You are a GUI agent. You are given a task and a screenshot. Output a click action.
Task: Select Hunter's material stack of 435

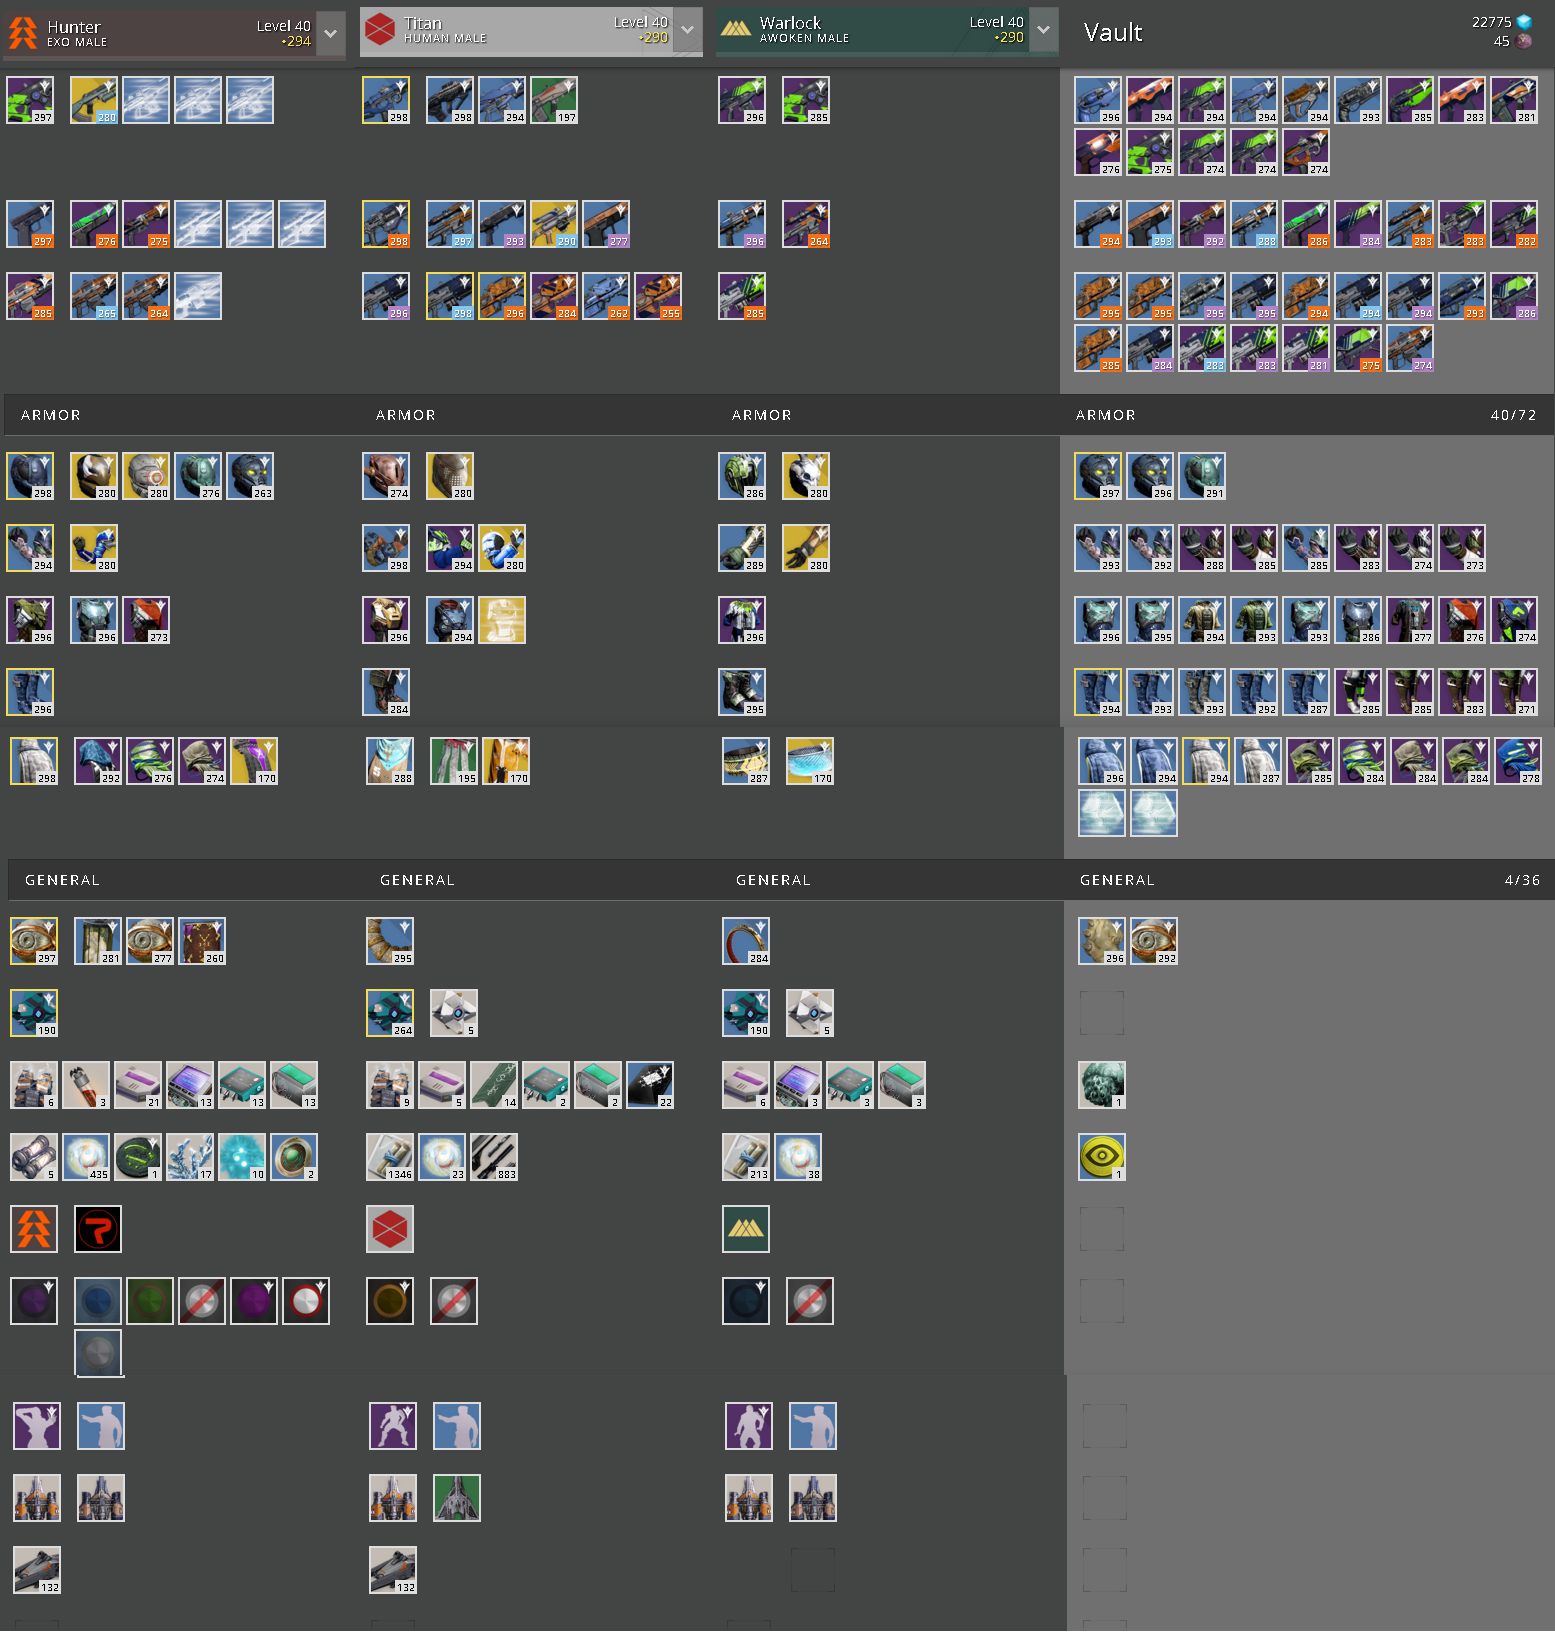point(86,1157)
